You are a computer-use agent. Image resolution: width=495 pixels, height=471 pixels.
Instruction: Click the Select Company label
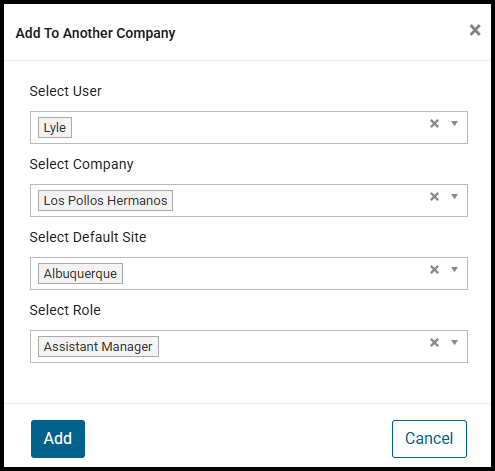coord(81,164)
